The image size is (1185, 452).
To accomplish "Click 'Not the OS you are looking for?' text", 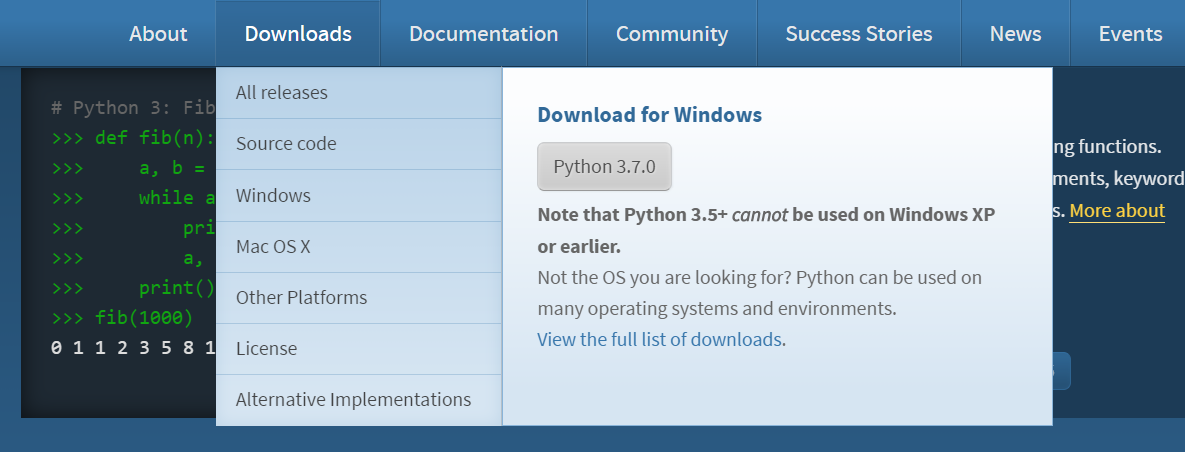I will coord(664,277).
